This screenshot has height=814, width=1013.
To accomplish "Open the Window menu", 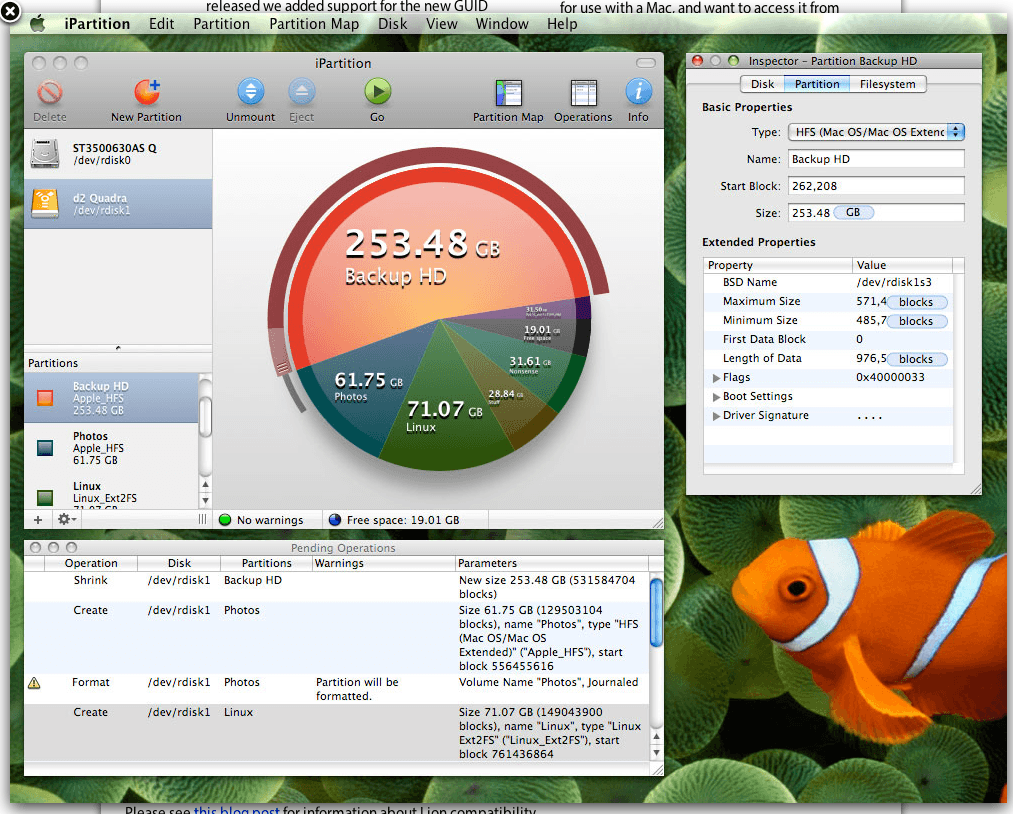I will (x=502, y=24).
